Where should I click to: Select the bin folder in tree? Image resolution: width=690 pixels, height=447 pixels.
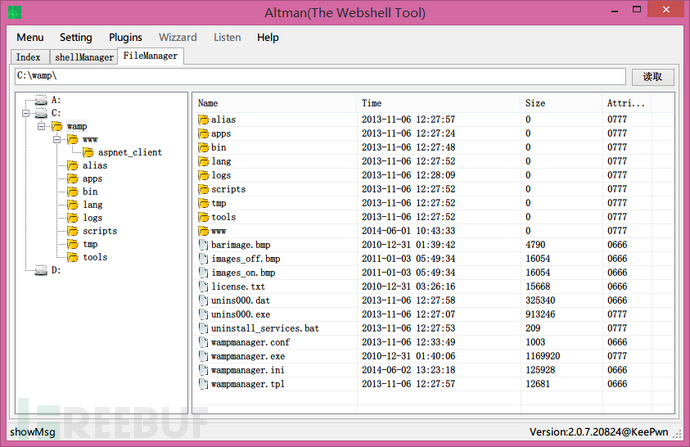click(90, 192)
